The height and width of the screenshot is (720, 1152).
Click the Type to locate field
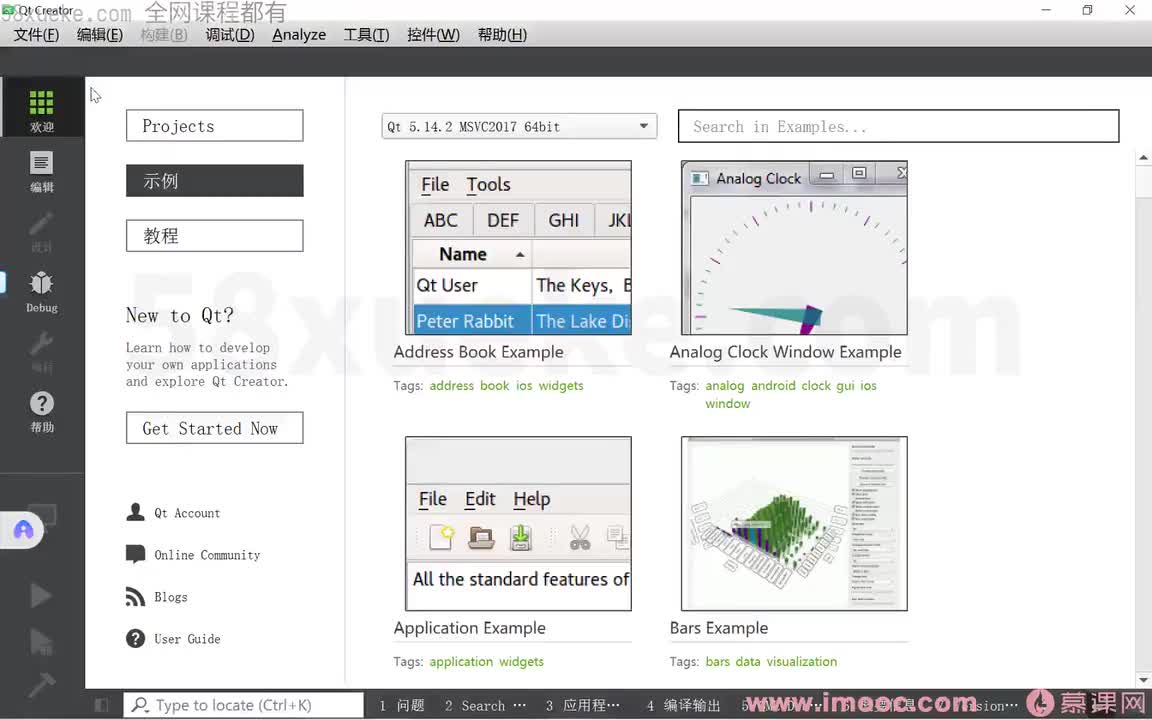point(243,705)
